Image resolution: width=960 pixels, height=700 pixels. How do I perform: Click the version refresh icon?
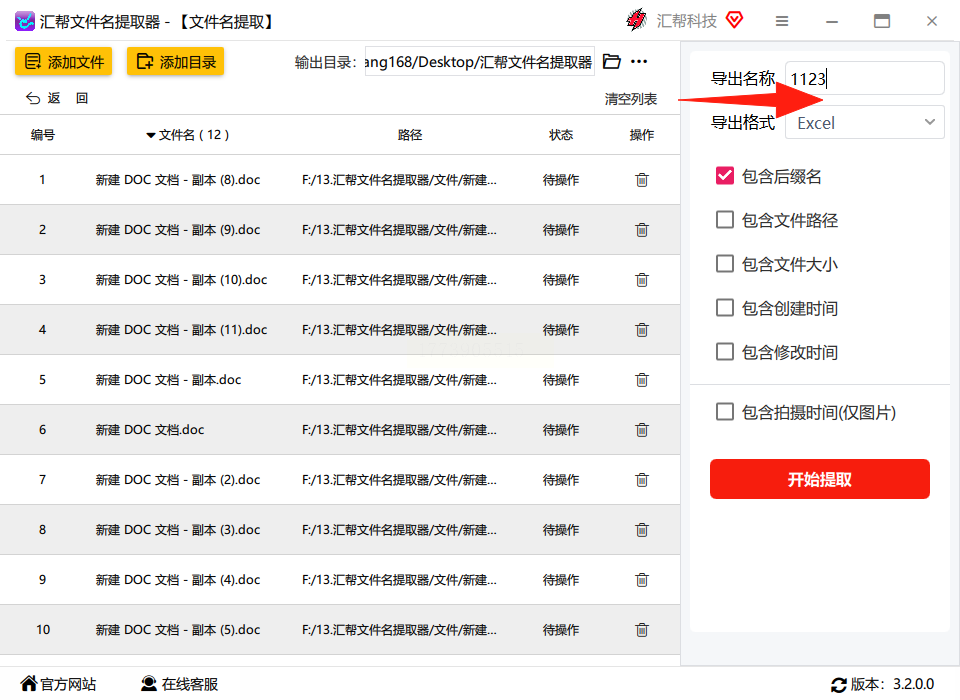tap(838, 685)
